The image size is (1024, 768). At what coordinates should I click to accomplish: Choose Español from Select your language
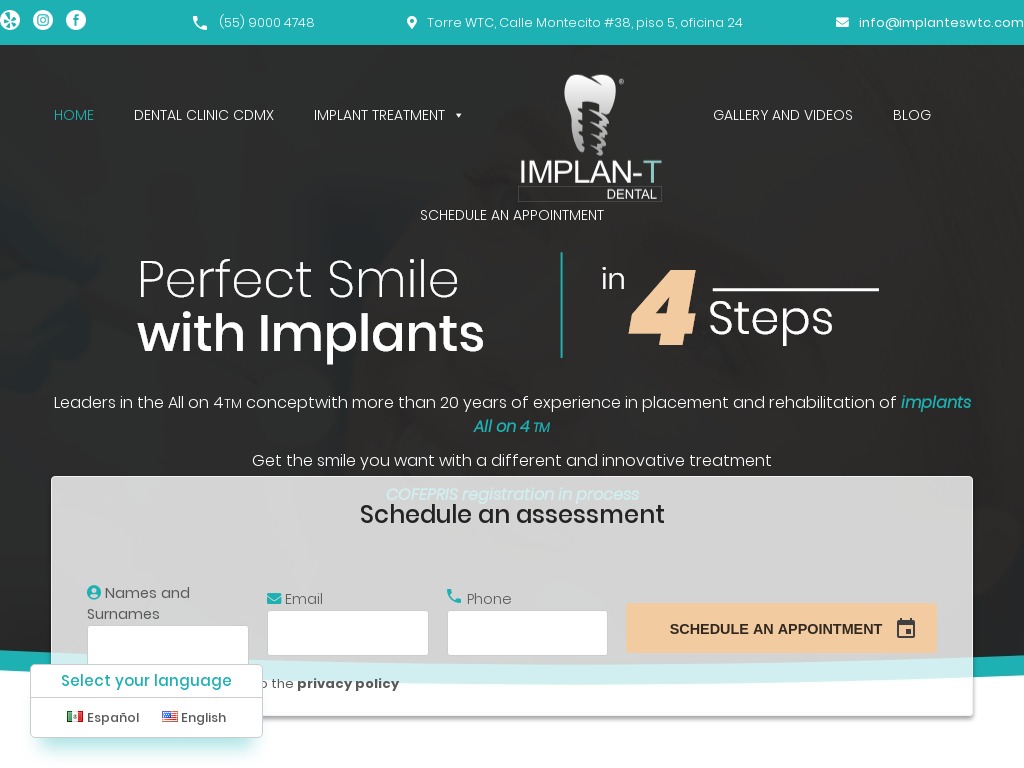112,717
